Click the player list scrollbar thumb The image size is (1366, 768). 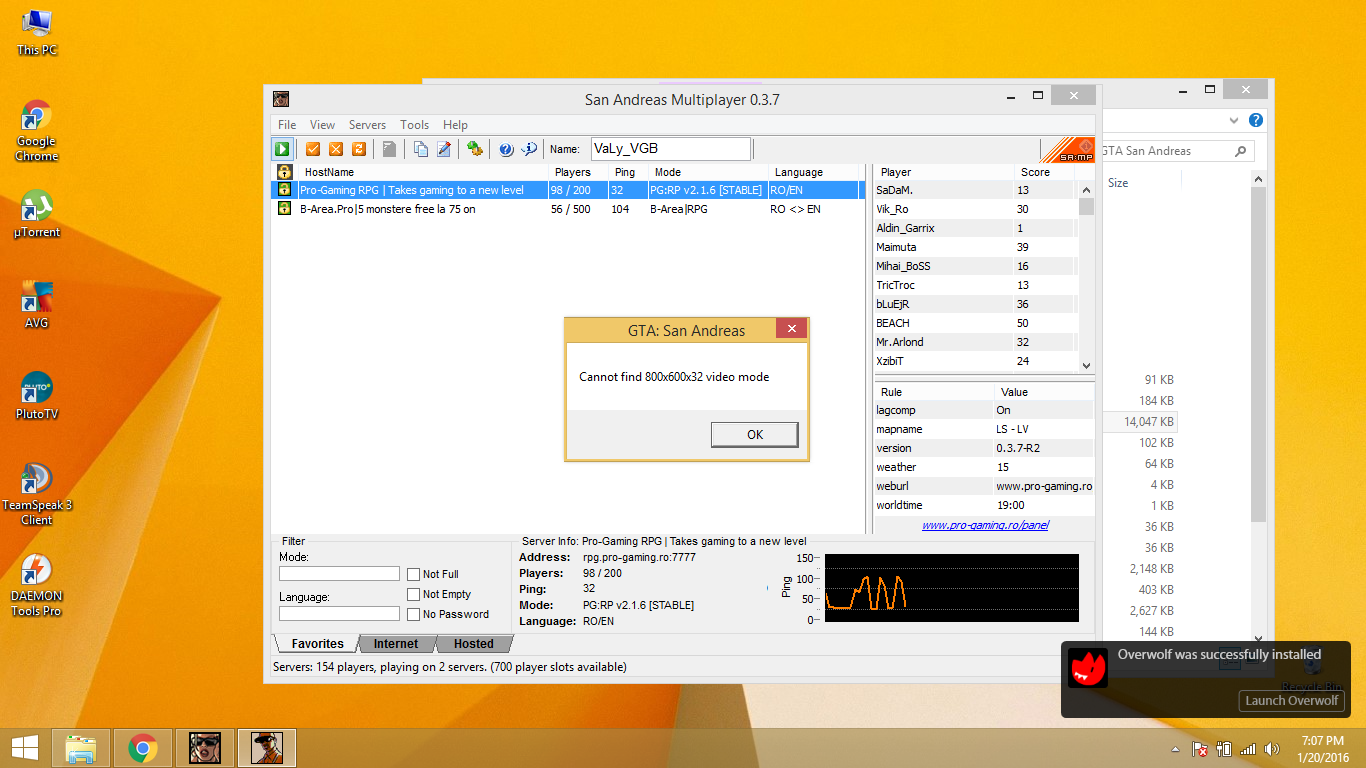tap(1086, 205)
